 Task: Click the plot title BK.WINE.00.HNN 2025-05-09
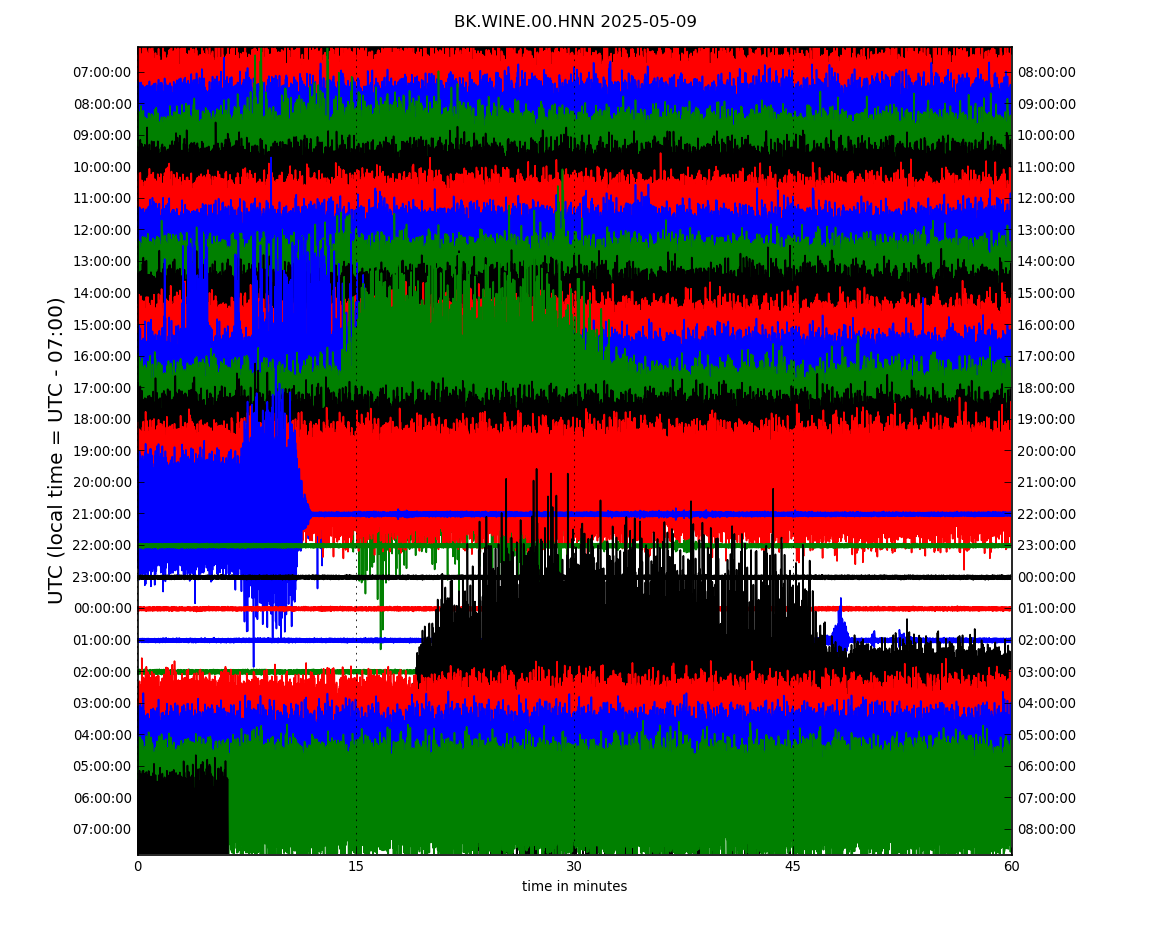point(575,21)
